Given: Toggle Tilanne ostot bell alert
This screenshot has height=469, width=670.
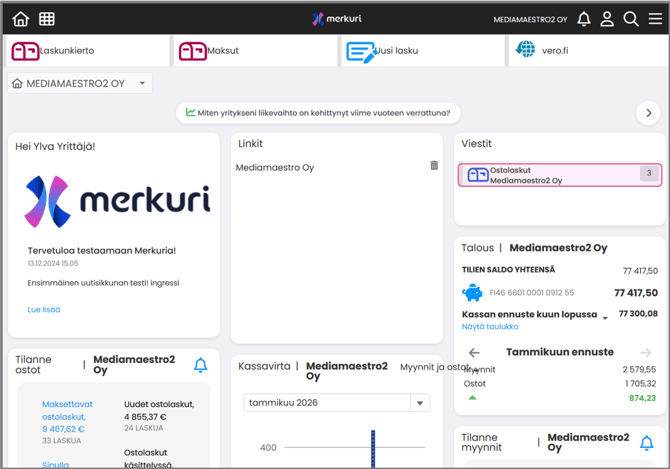Looking at the screenshot, I should tap(200, 365).
